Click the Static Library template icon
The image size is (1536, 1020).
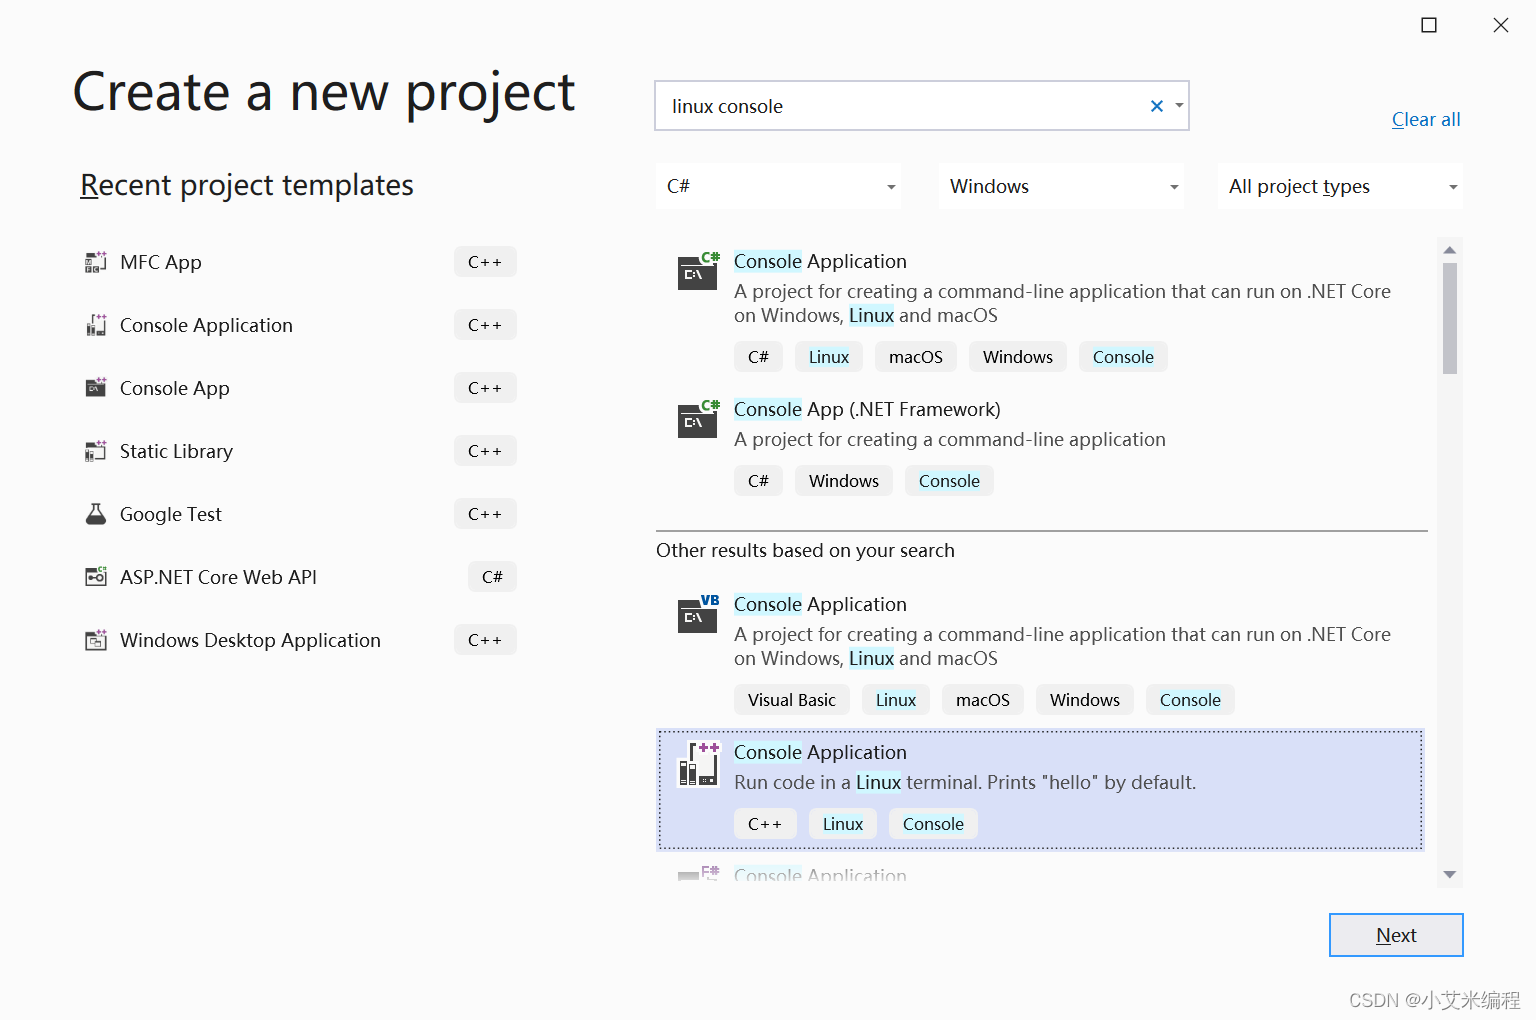pyautogui.click(x=96, y=451)
